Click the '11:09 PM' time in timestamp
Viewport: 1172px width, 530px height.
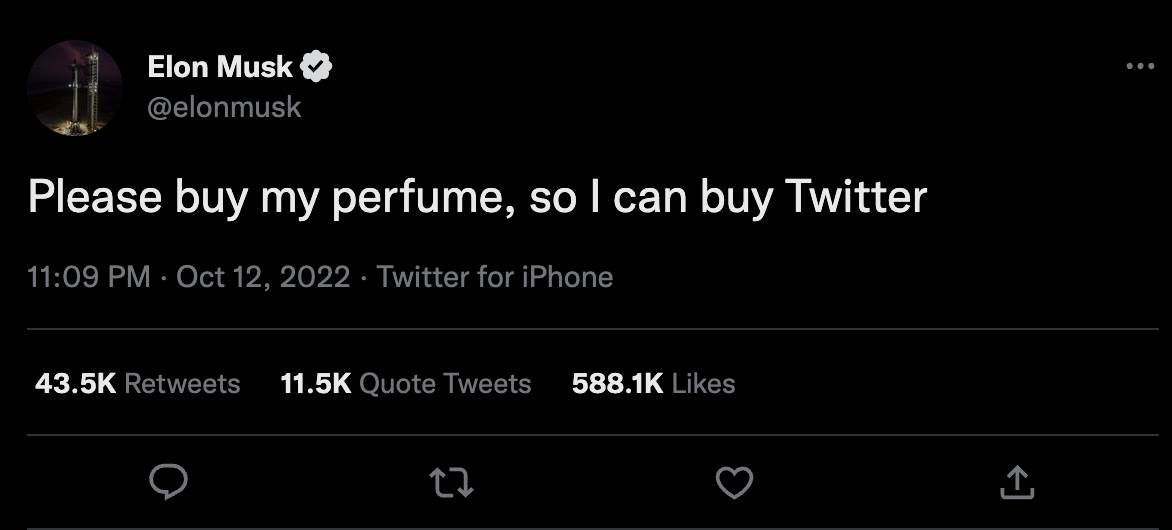pyautogui.click(x=89, y=276)
